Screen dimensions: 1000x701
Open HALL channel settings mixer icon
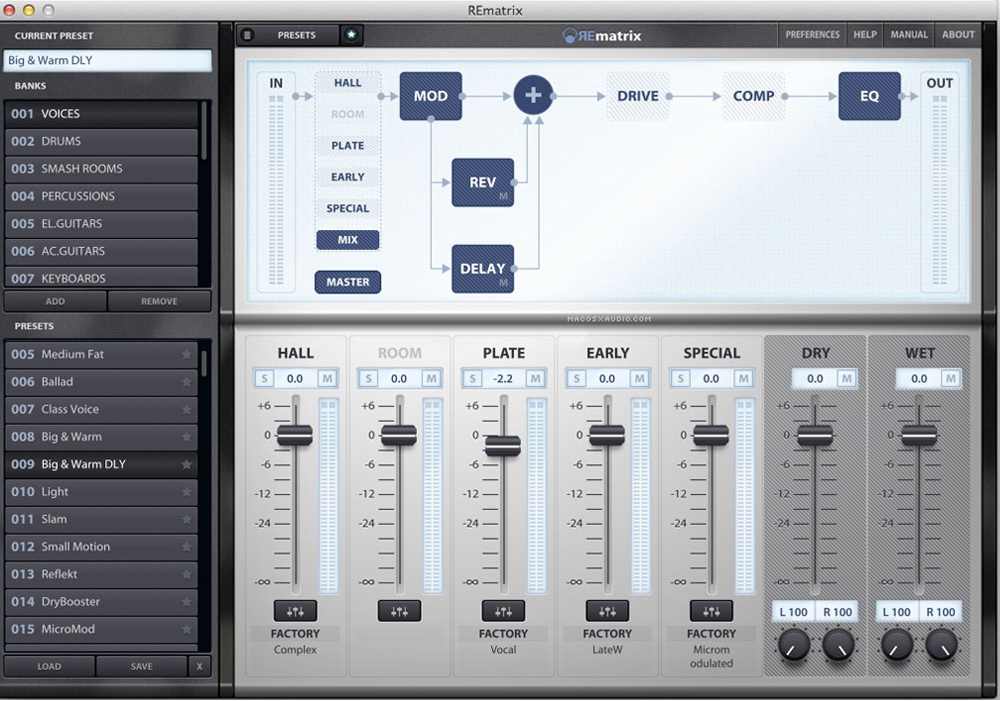click(x=295, y=611)
